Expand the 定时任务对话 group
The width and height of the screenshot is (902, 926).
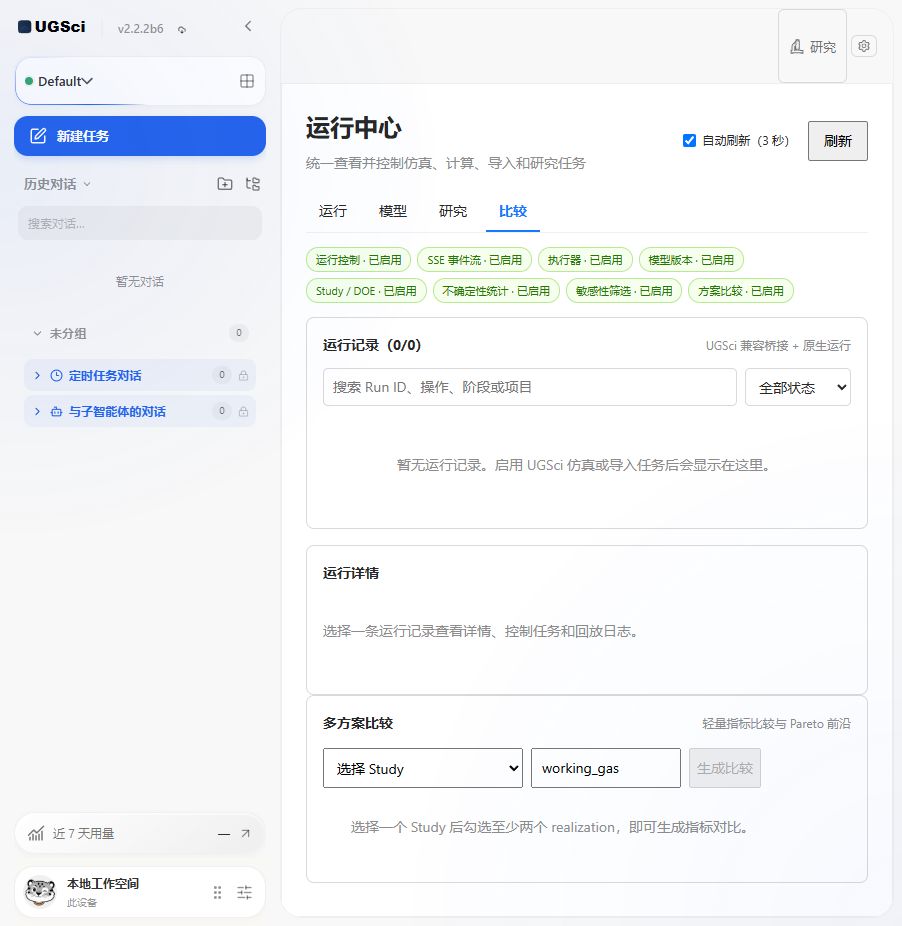coord(37,376)
